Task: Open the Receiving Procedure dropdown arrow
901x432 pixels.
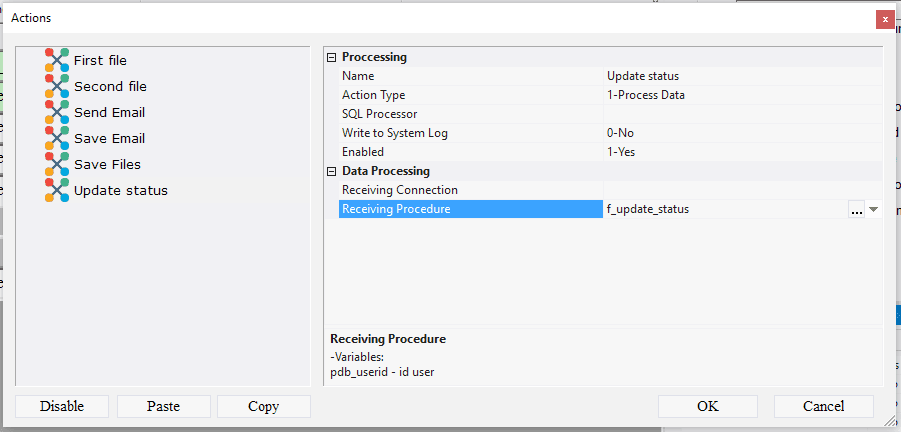Action: 873,210
